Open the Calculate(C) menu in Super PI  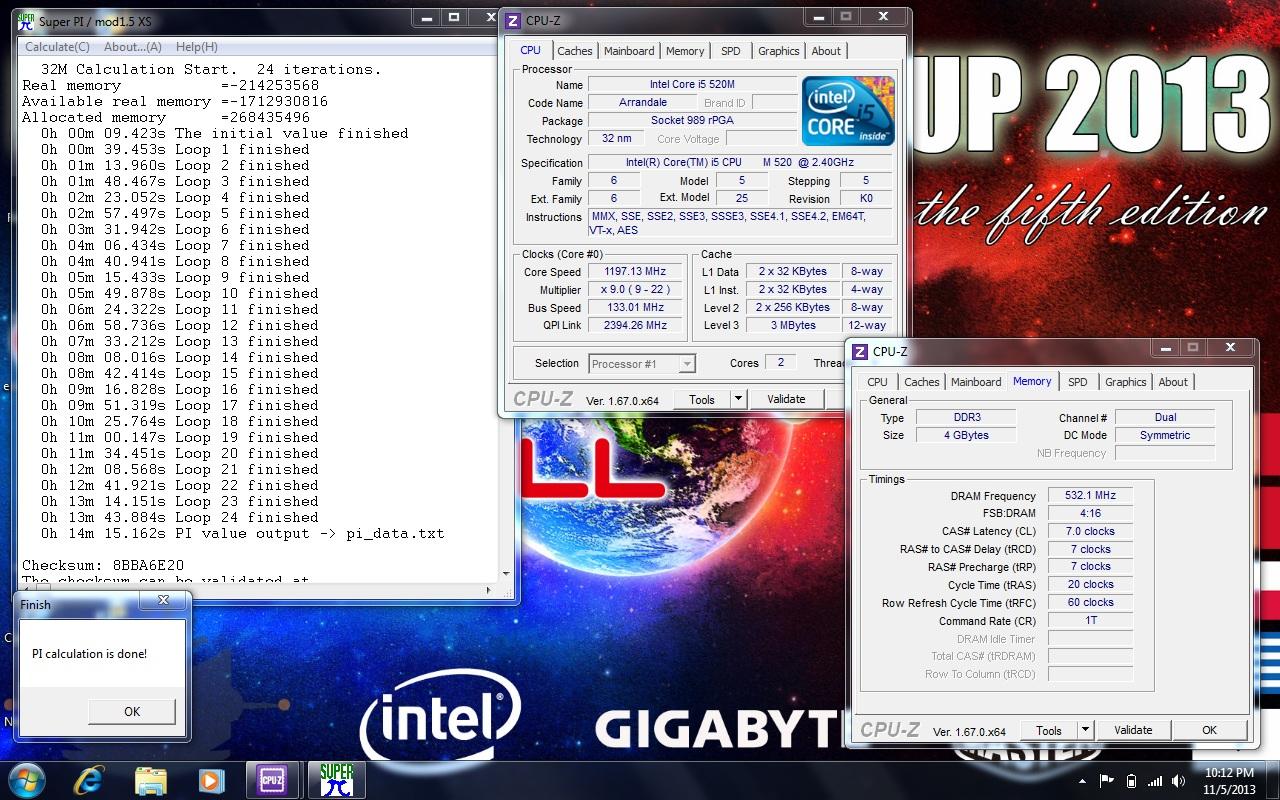click(57, 47)
